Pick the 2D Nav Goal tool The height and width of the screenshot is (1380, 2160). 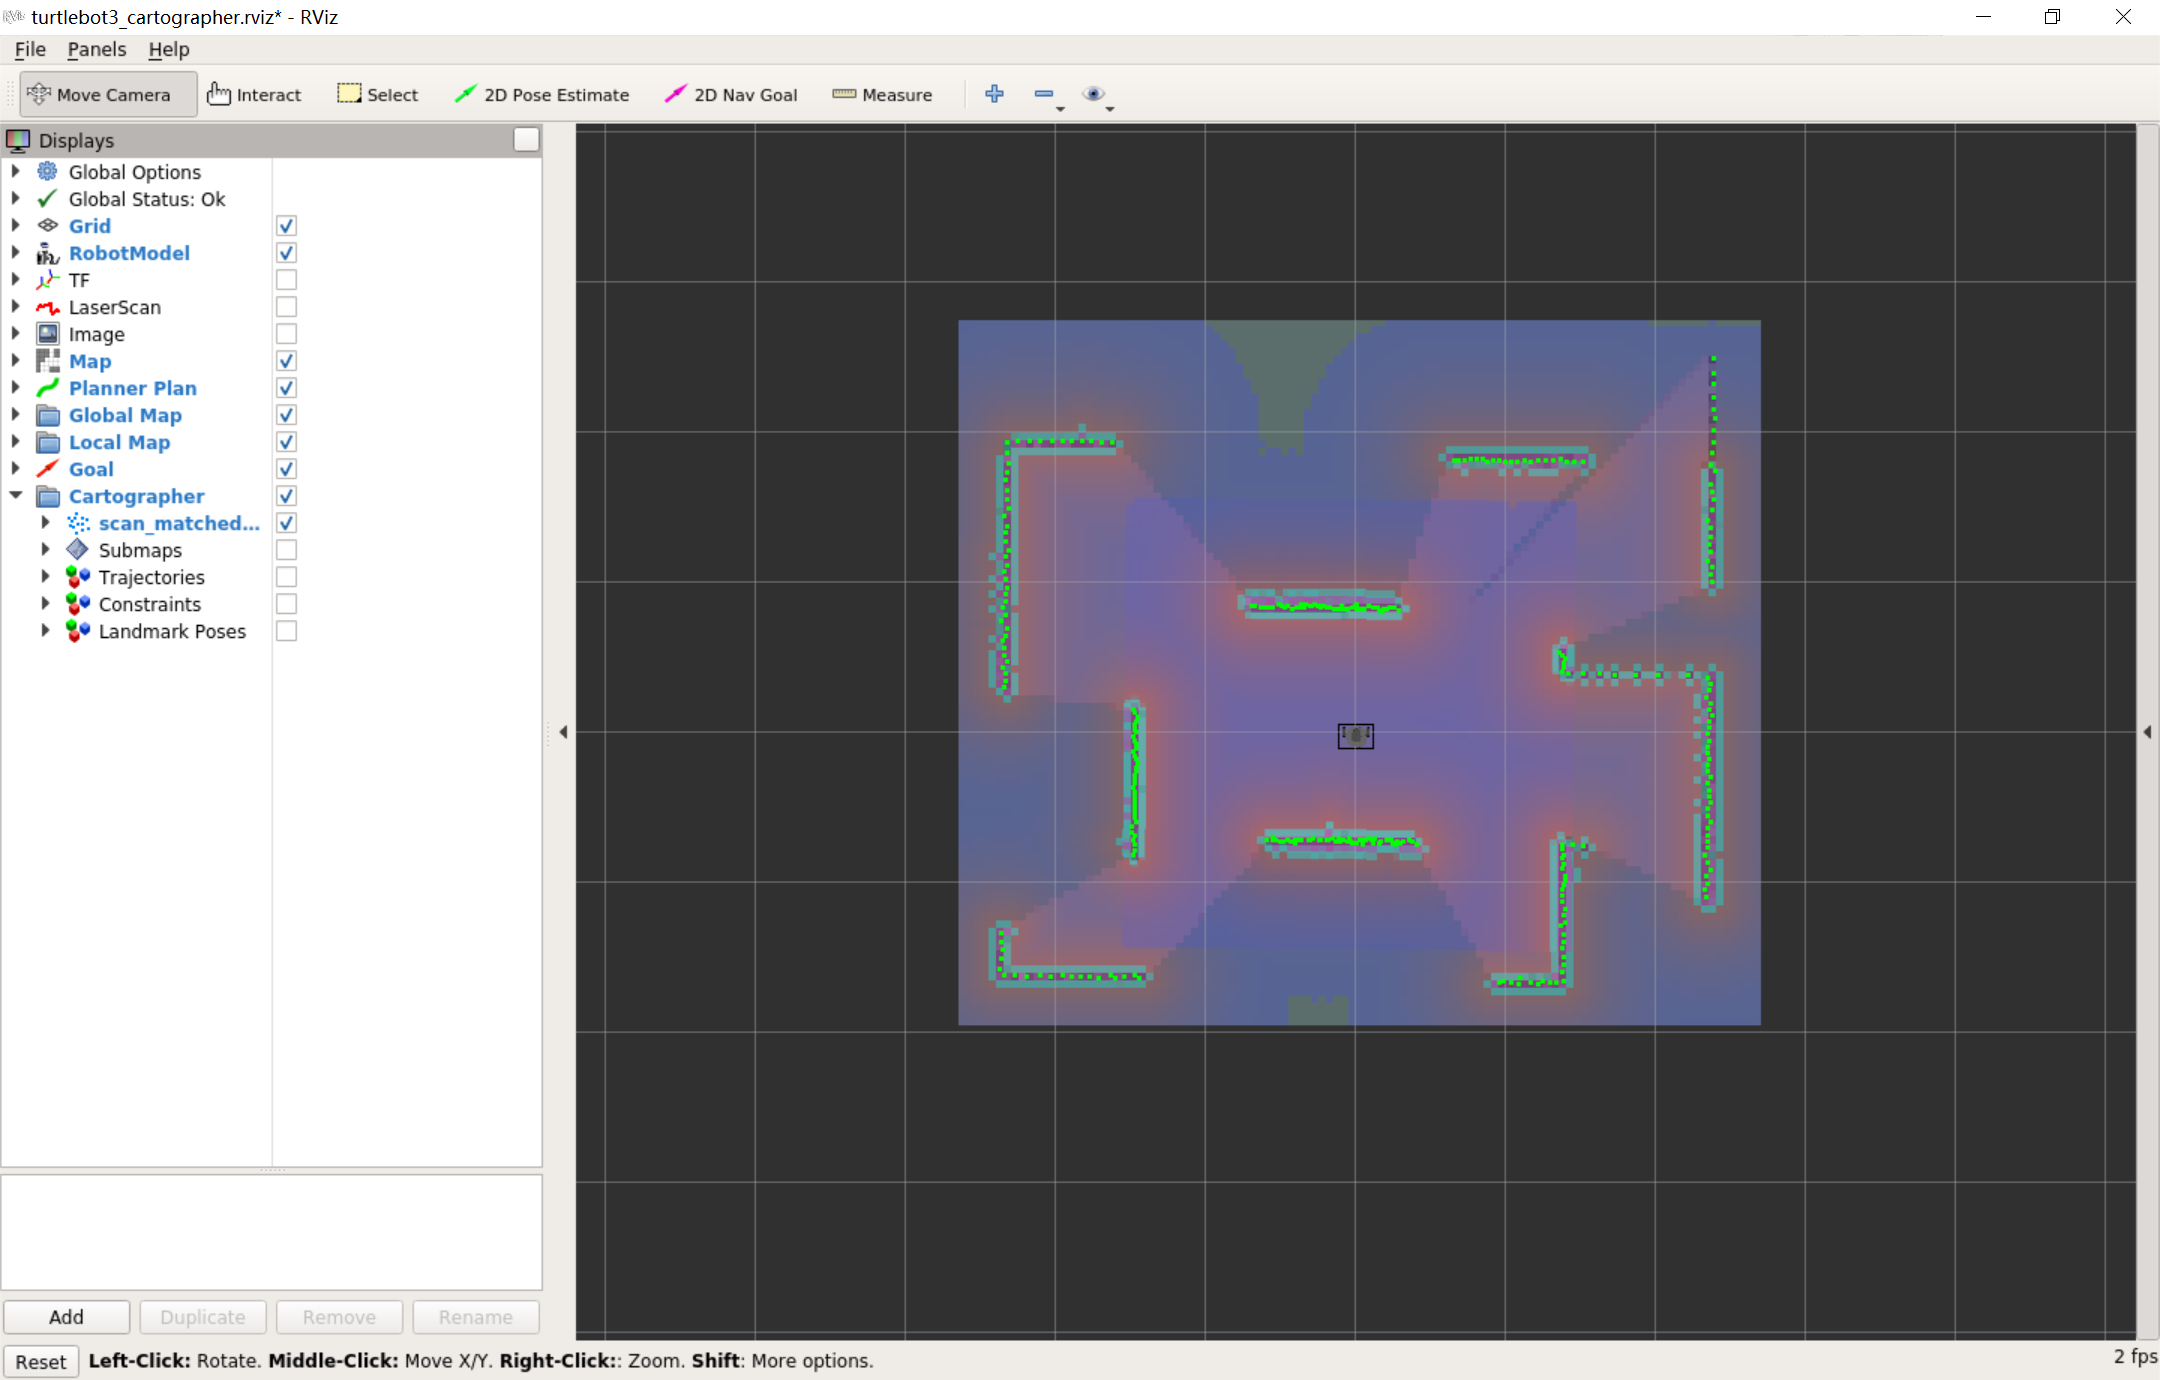tap(731, 95)
